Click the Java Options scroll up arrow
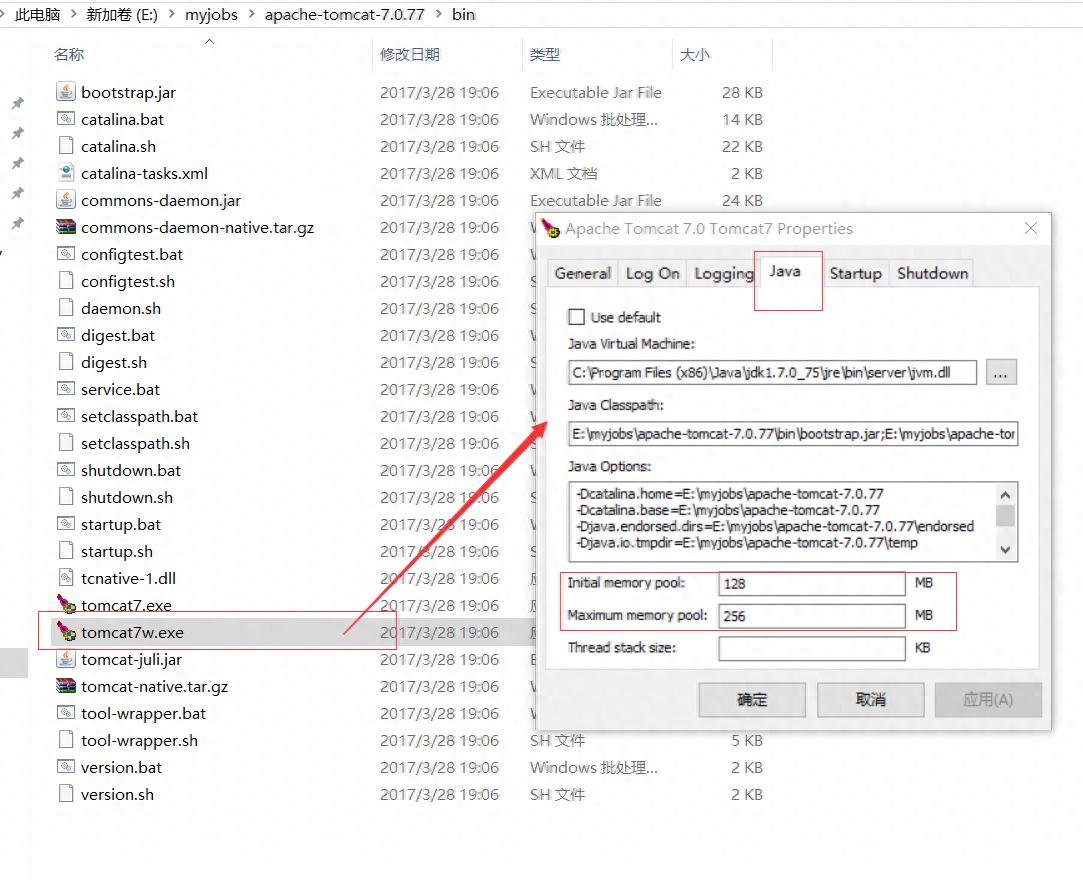Screen dimensions: 1083x880 (1005, 495)
